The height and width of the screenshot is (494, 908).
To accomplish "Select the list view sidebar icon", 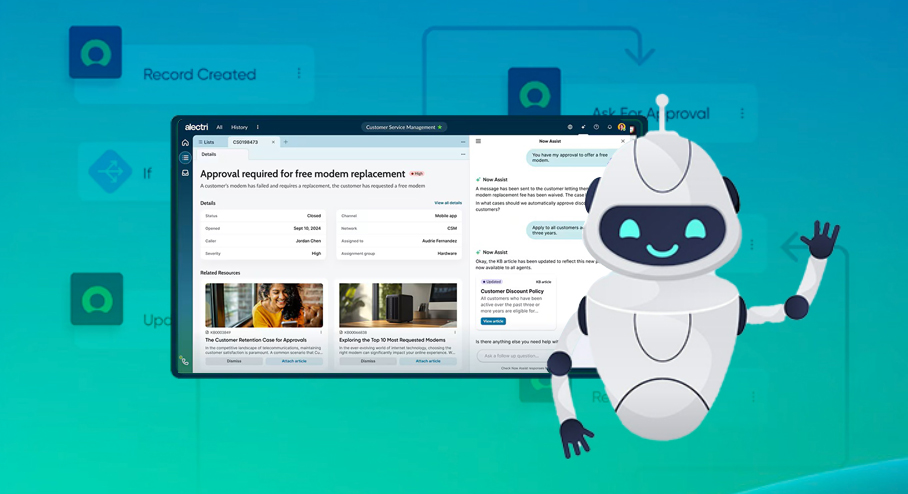I will coord(185,158).
